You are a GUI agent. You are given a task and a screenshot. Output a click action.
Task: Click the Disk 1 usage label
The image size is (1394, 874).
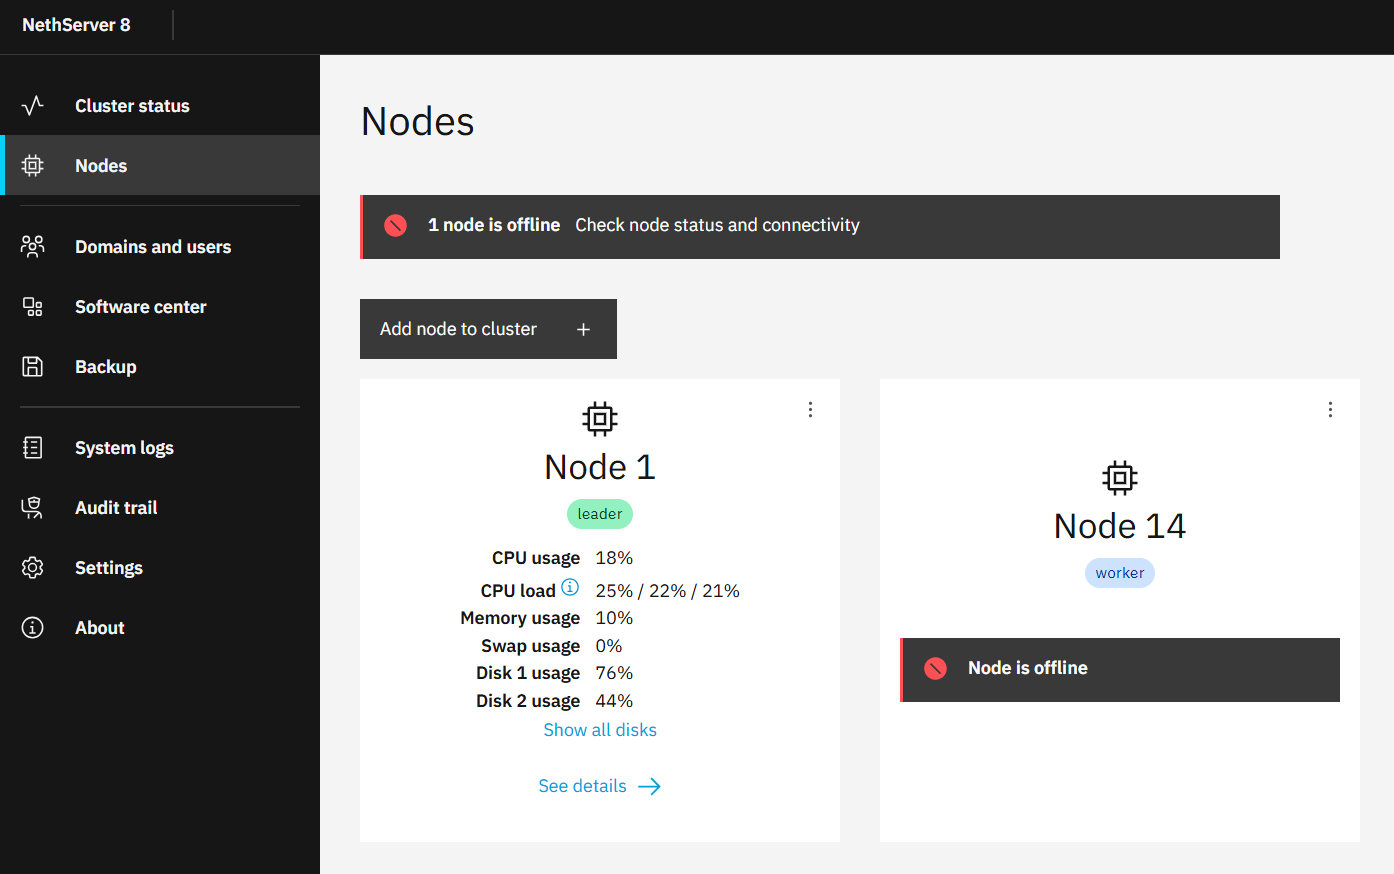pos(528,673)
